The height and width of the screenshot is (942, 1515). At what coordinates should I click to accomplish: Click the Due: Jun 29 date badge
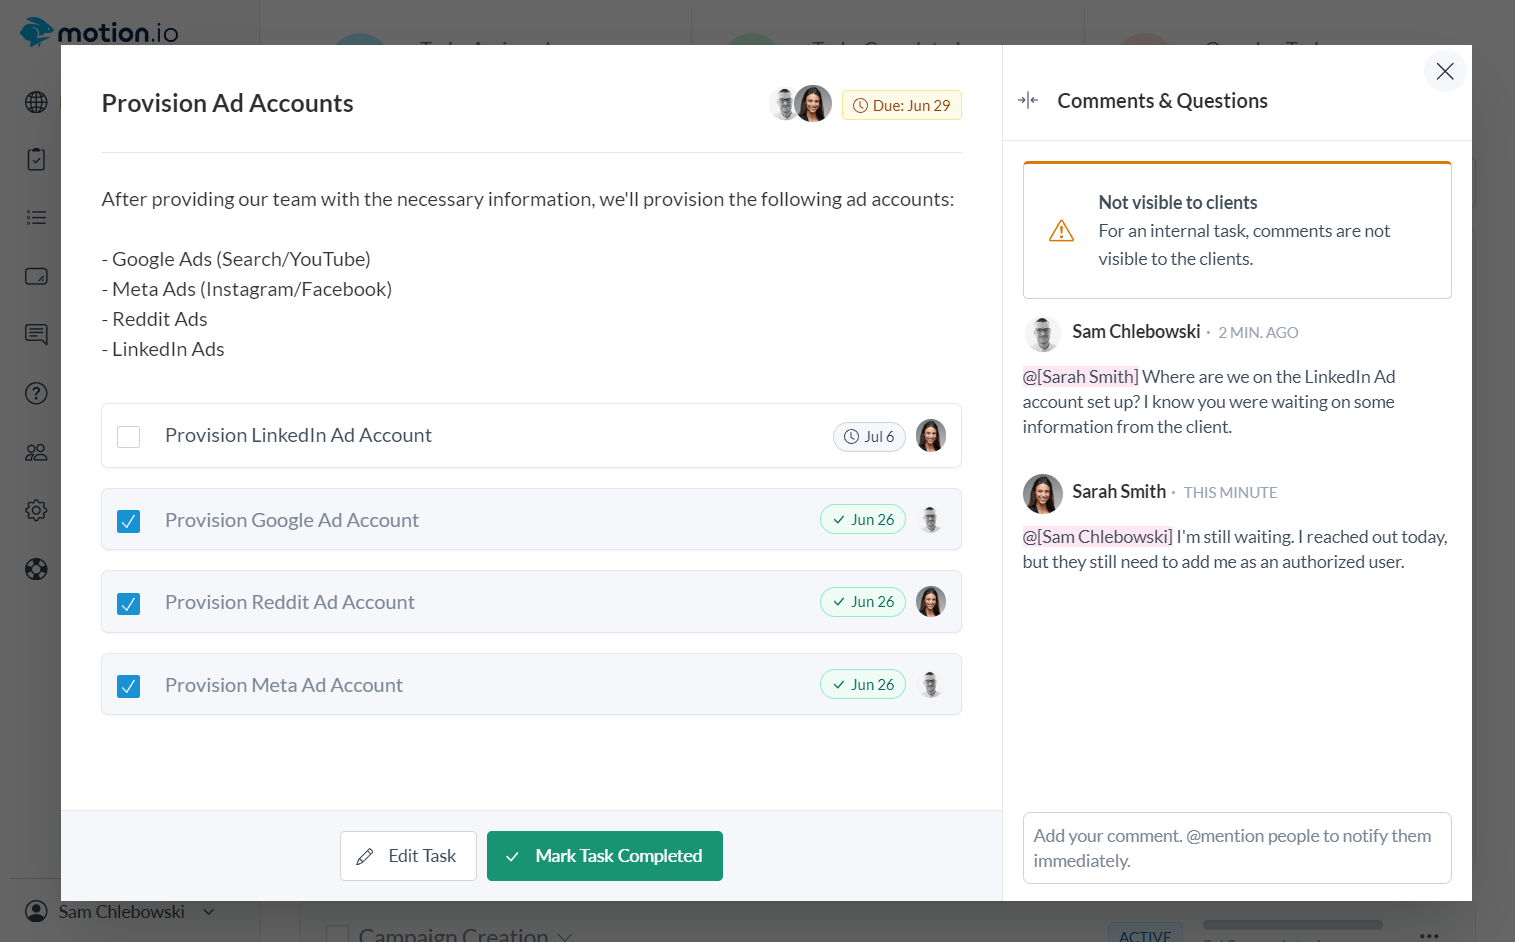click(x=901, y=105)
